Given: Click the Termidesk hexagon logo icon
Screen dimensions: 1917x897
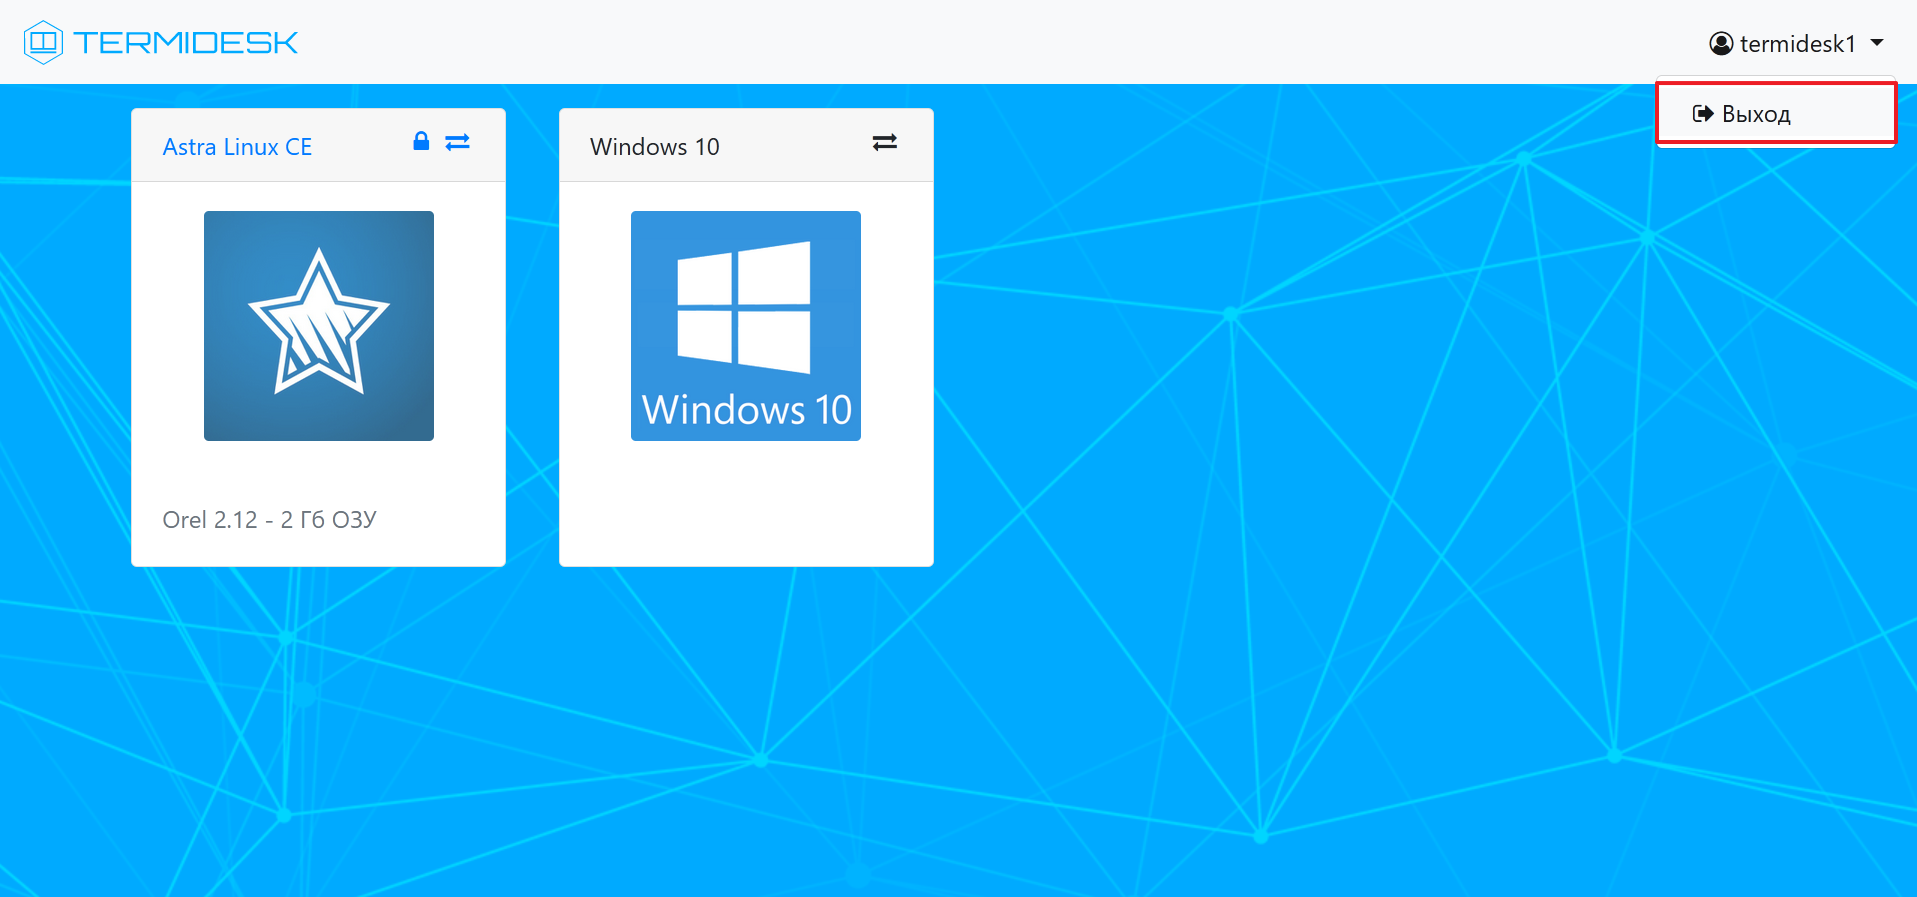Looking at the screenshot, I should coord(43,42).
